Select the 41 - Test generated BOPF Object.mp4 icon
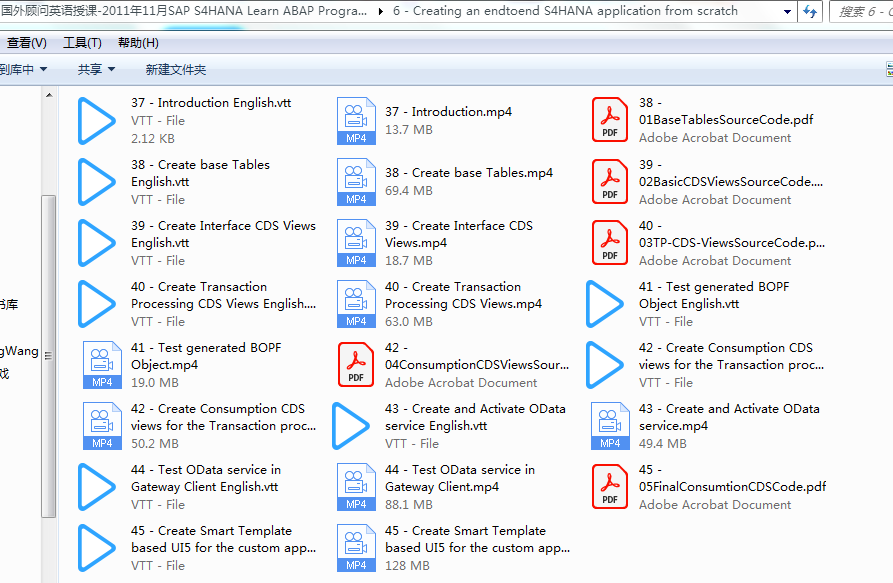This screenshot has width=893, height=583. point(102,364)
